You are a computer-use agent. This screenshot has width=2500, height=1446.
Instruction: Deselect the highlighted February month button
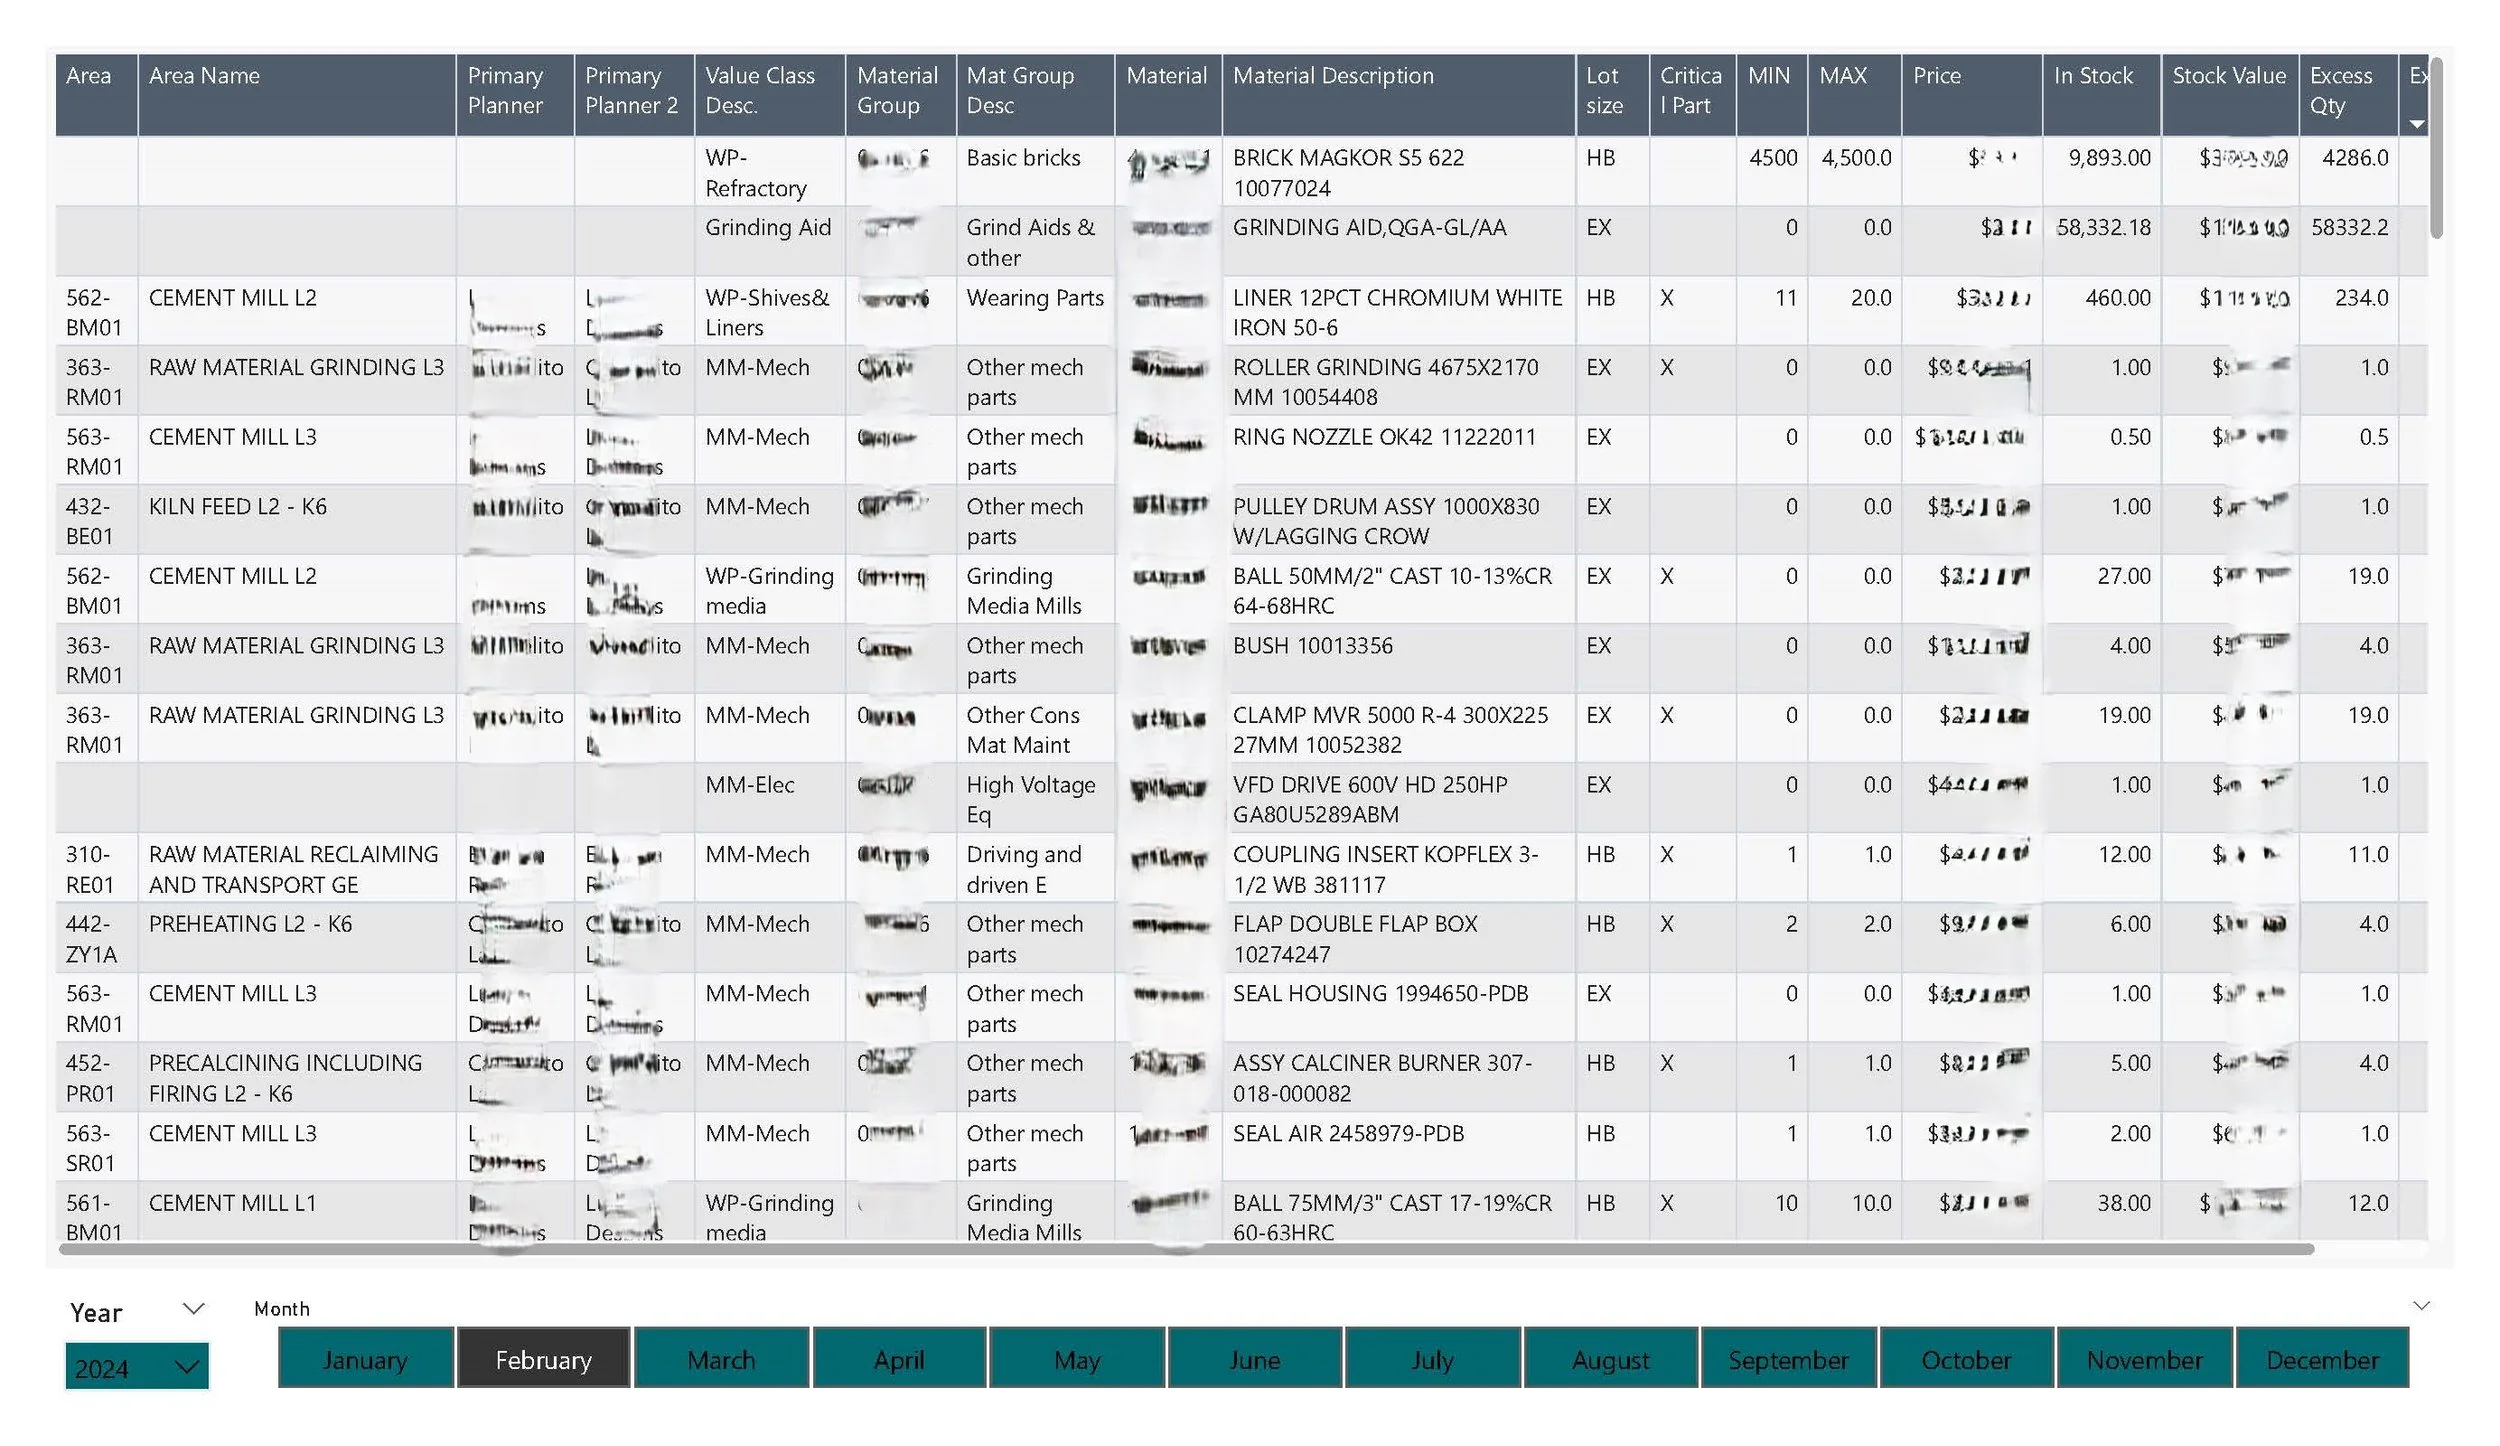(543, 1360)
